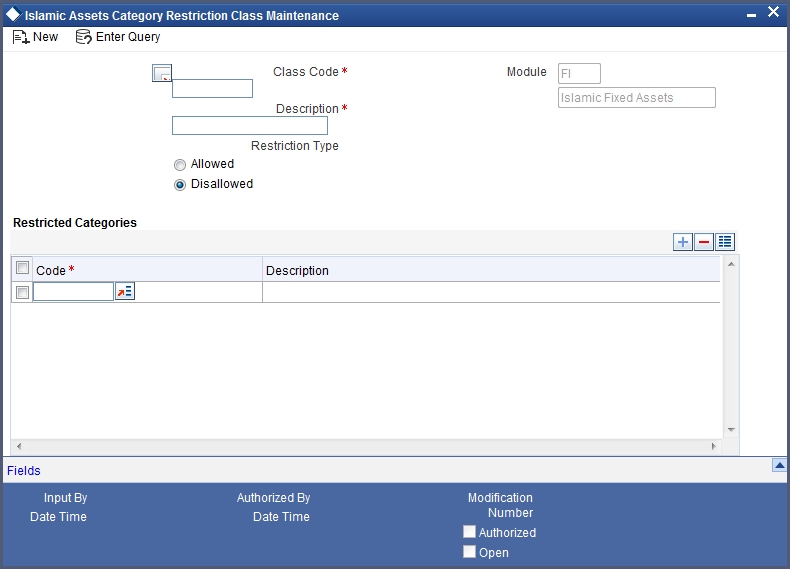Click the New record icon
Image resolution: width=790 pixels, height=569 pixels.
pyautogui.click(x=21, y=37)
